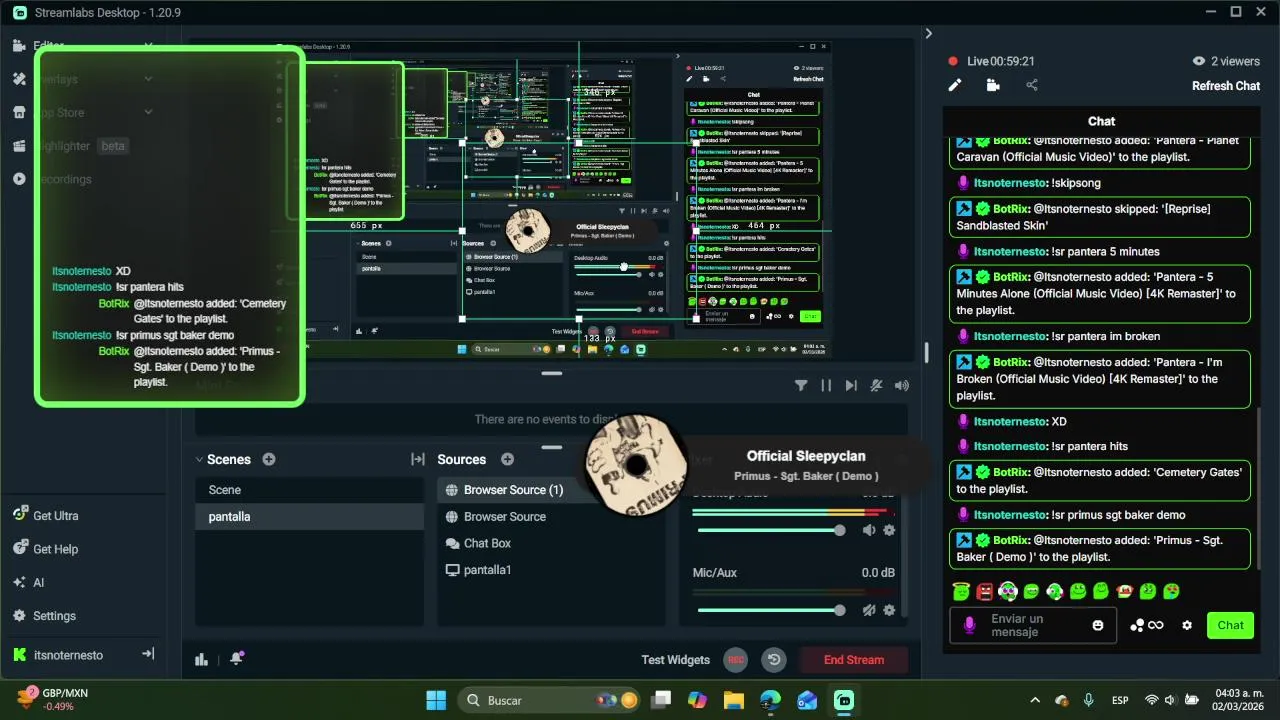The height and width of the screenshot is (720, 1280).
Task: Mute Desktop Audio speaker
Action: tap(869, 530)
